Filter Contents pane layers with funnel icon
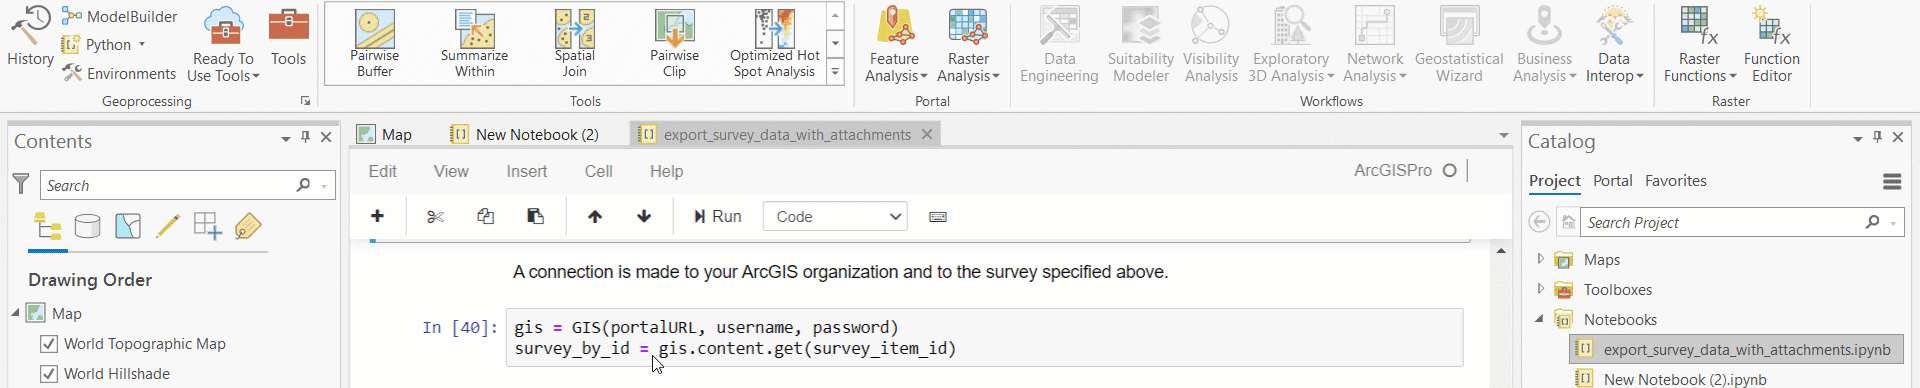The image size is (1920, 388). coord(21,184)
